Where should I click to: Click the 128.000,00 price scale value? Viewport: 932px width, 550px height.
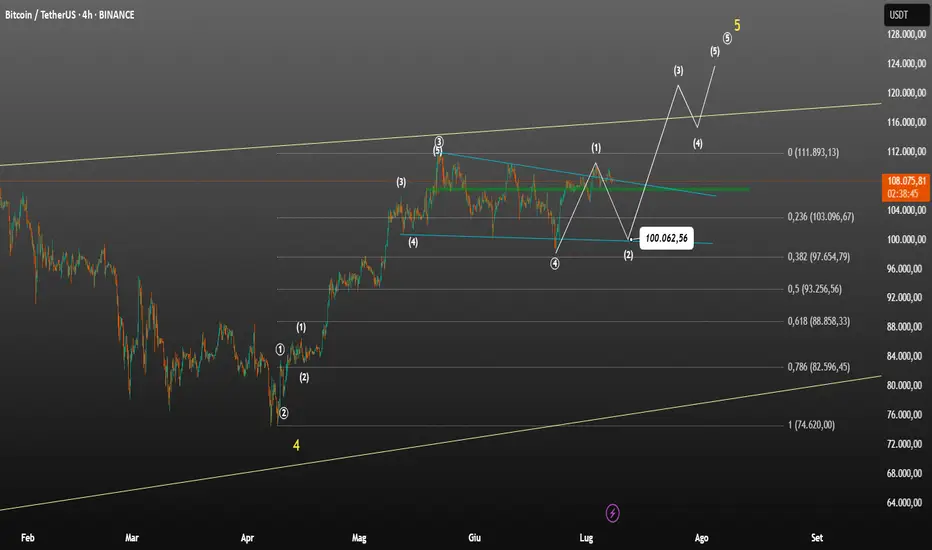tap(906, 34)
